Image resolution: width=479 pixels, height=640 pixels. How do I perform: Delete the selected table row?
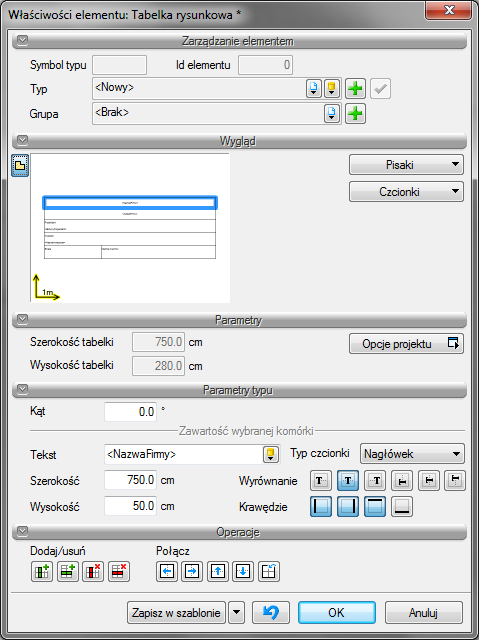(x=119, y=571)
